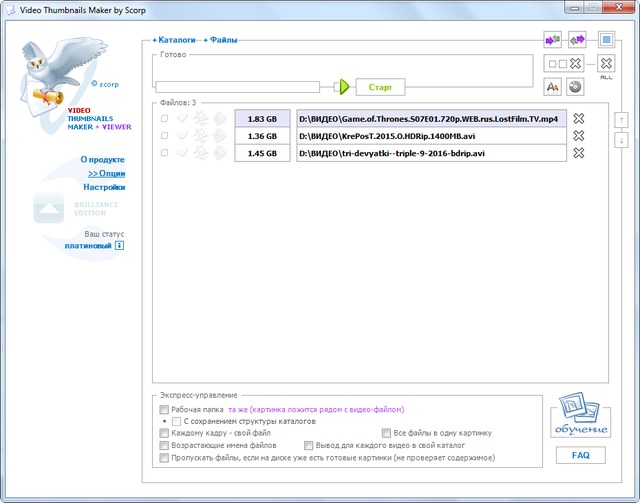The height and width of the screenshot is (503, 640).
Task: Click the remove ALL files icon
Action: click(x=606, y=64)
